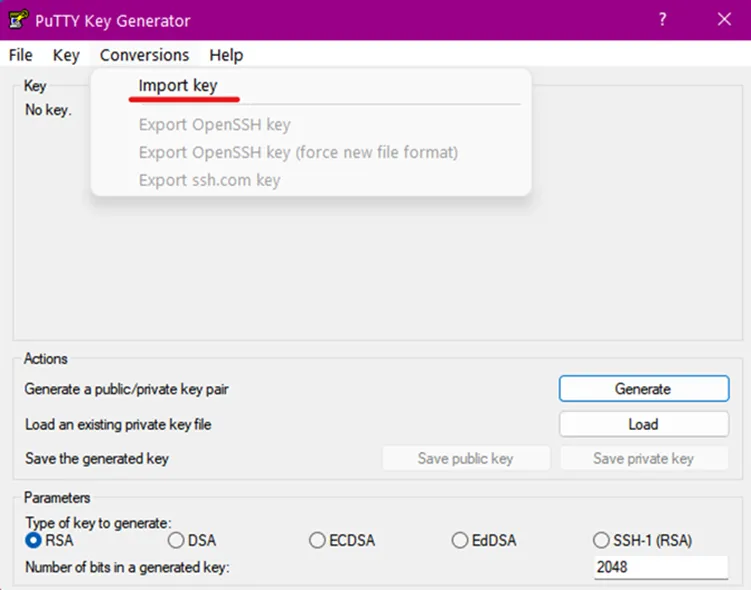
Task: Click the 'PuTTY Key Generator' title text
Action: [113, 21]
